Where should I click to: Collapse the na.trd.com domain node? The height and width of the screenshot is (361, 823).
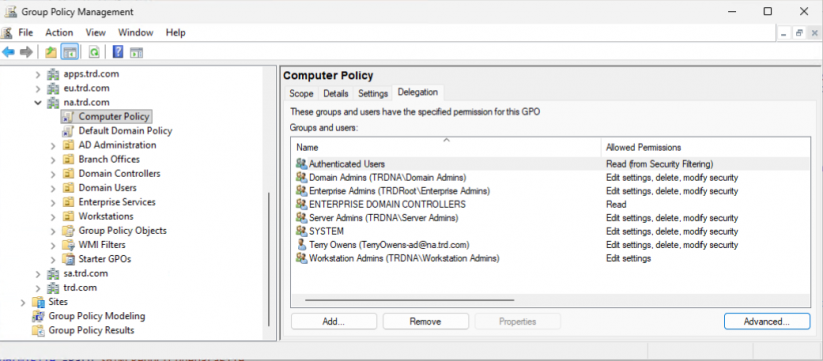(x=38, y=102)
